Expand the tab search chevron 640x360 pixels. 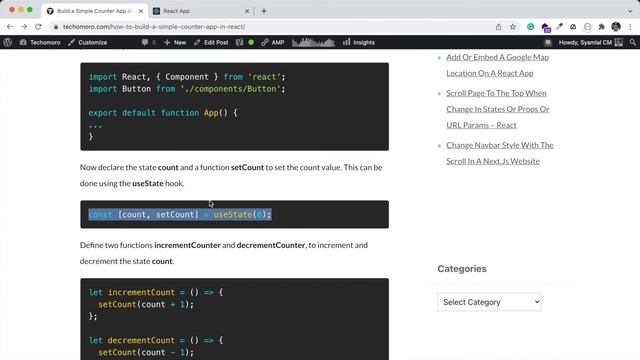tap(630, 11)
